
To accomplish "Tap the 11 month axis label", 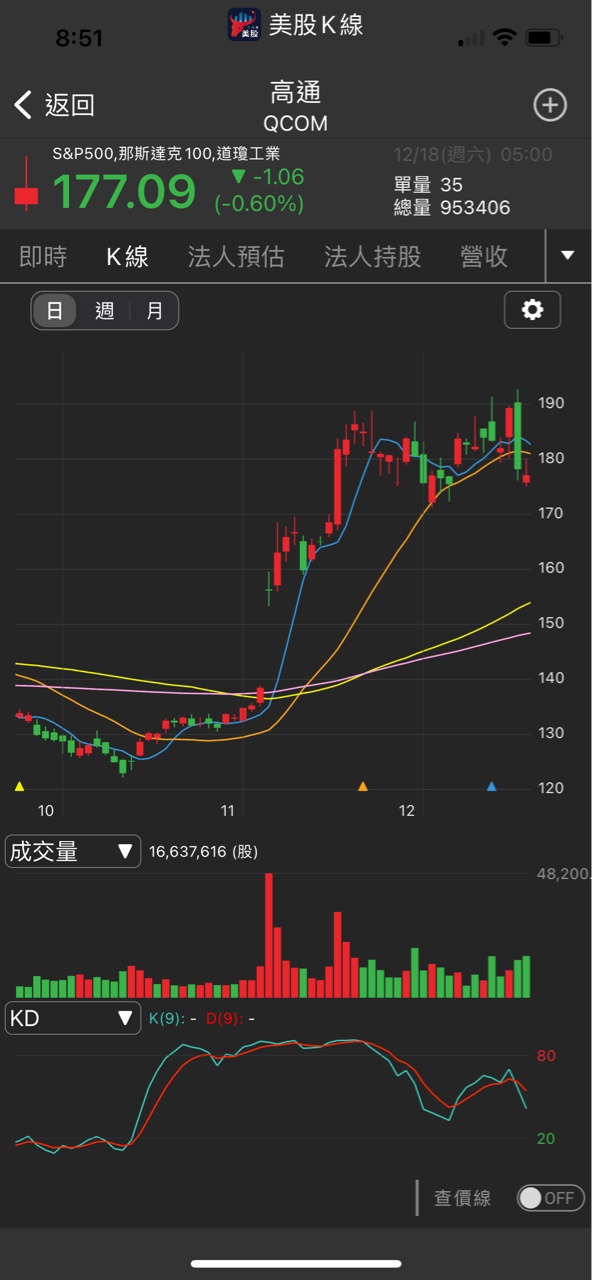I will coord(227,811).
